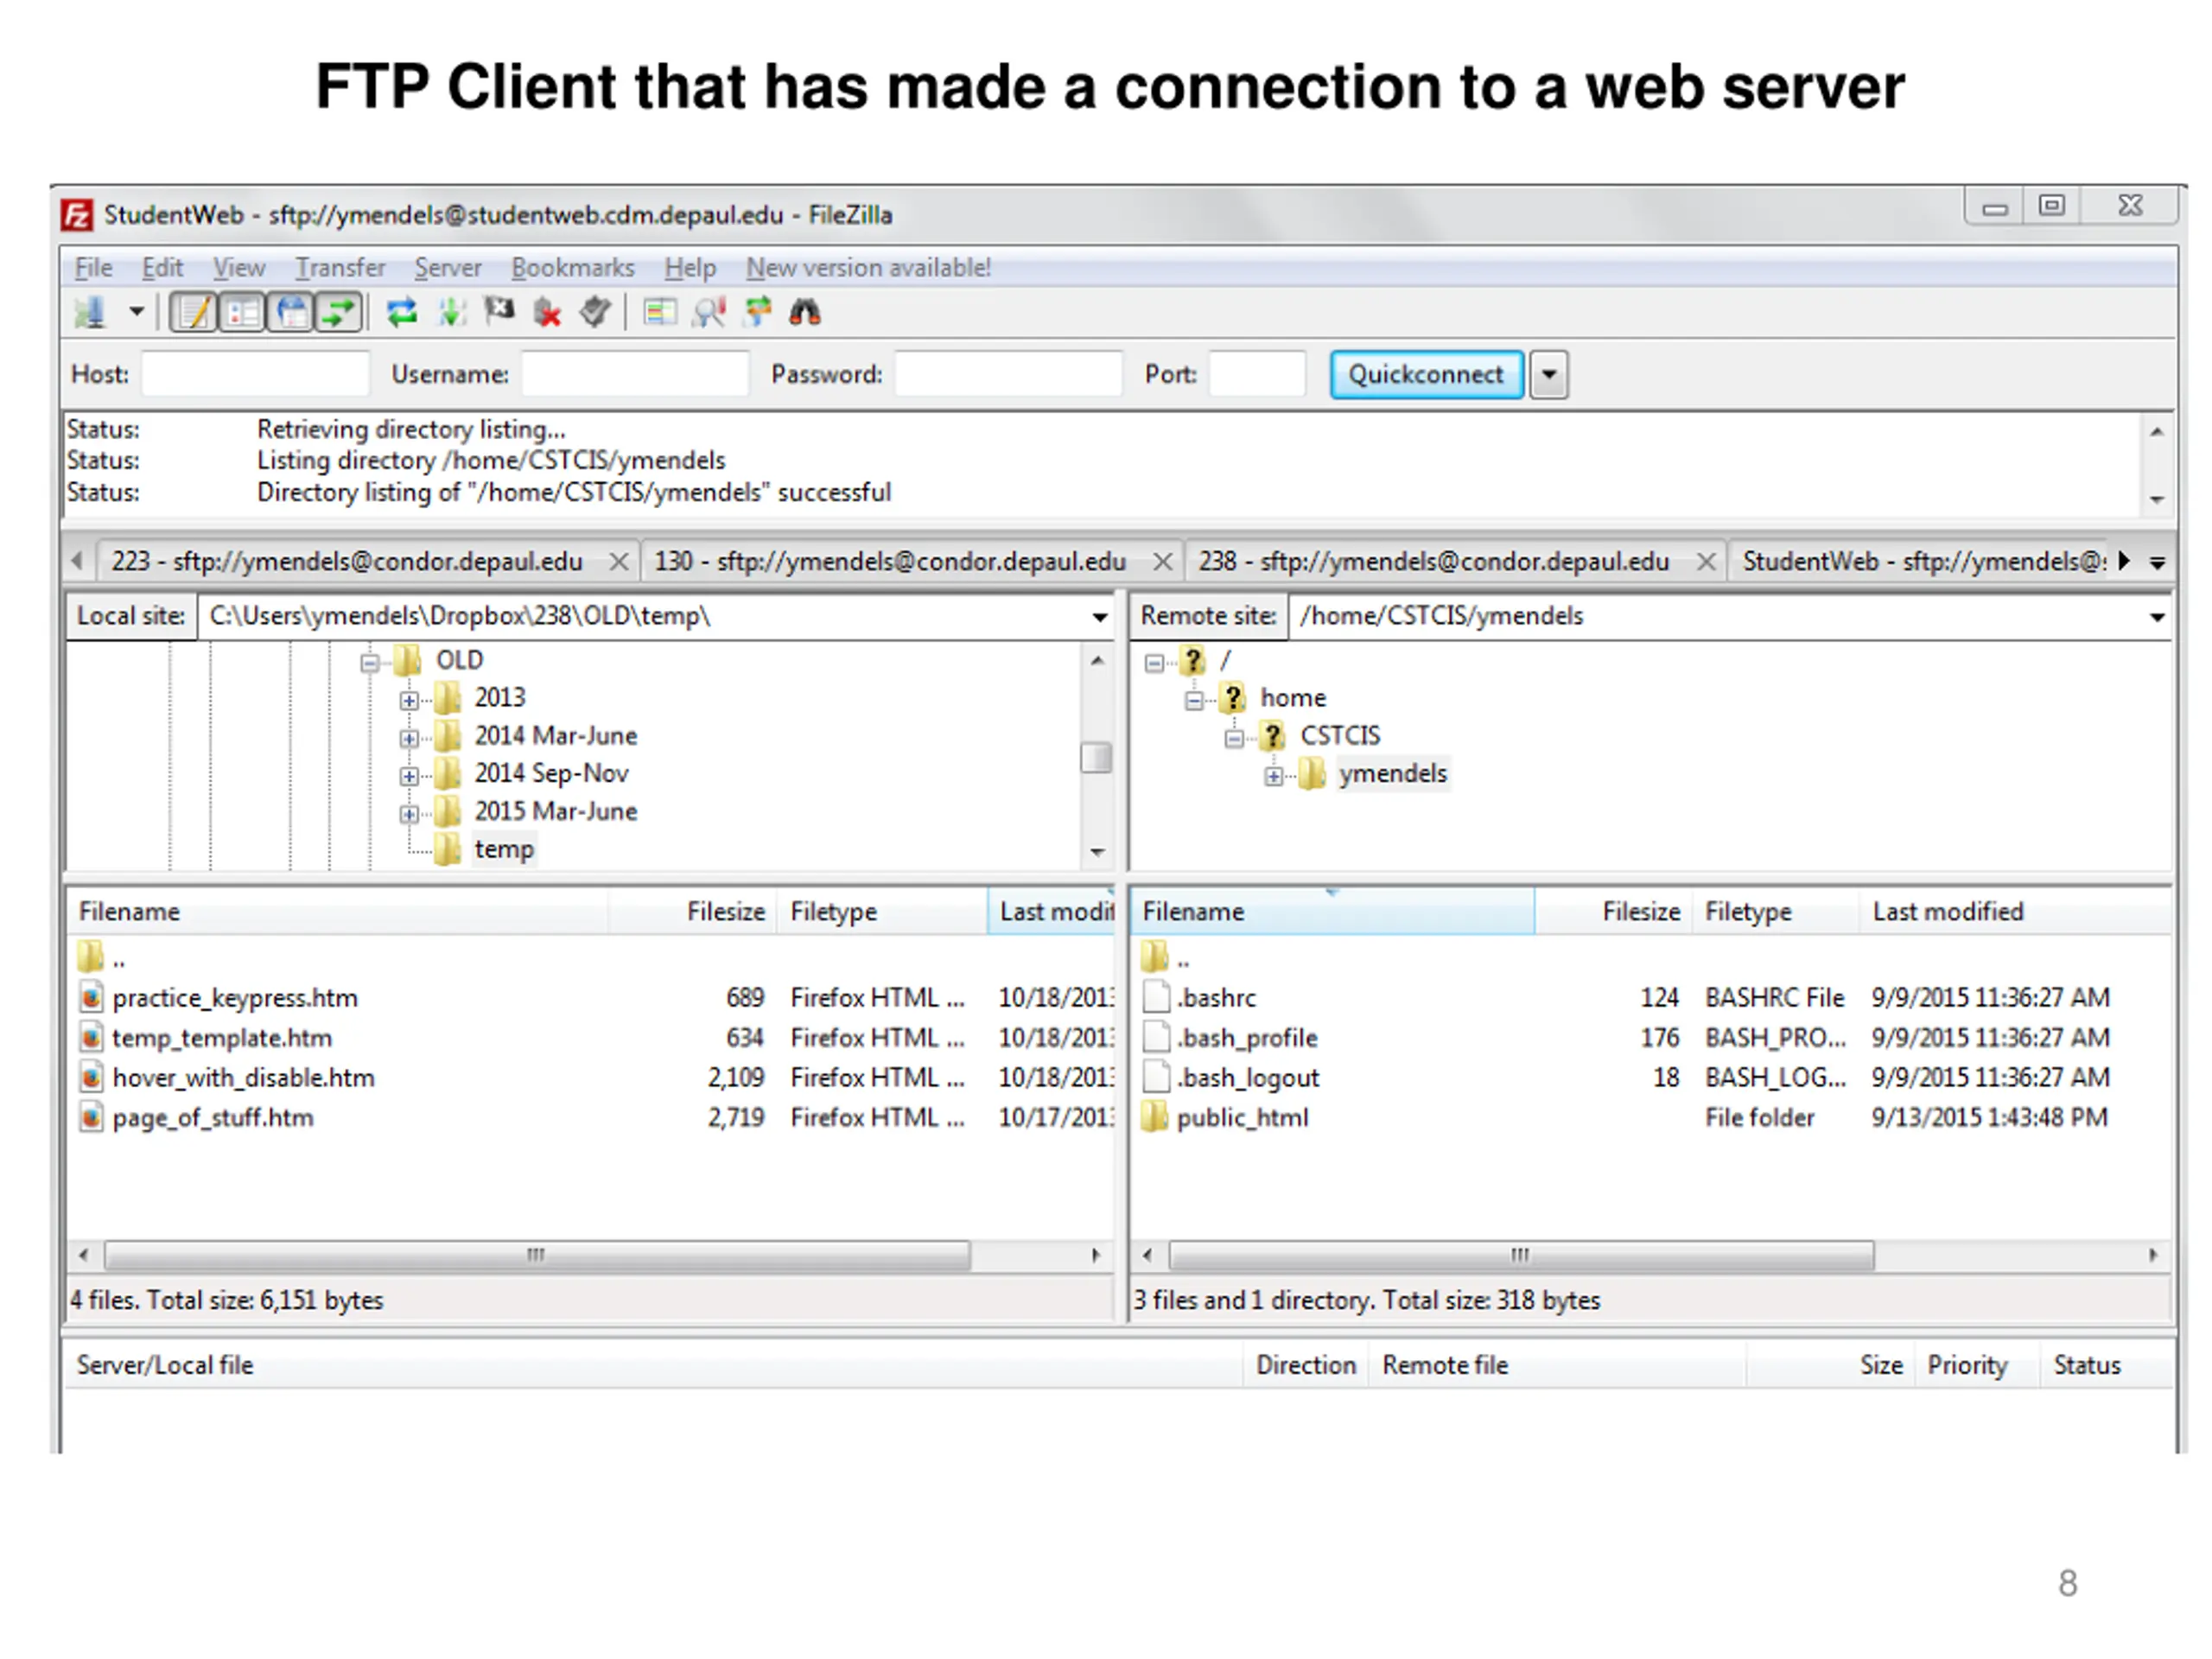Open the File menu
Screen dimensions: 2212x1659
click(93, 268)
